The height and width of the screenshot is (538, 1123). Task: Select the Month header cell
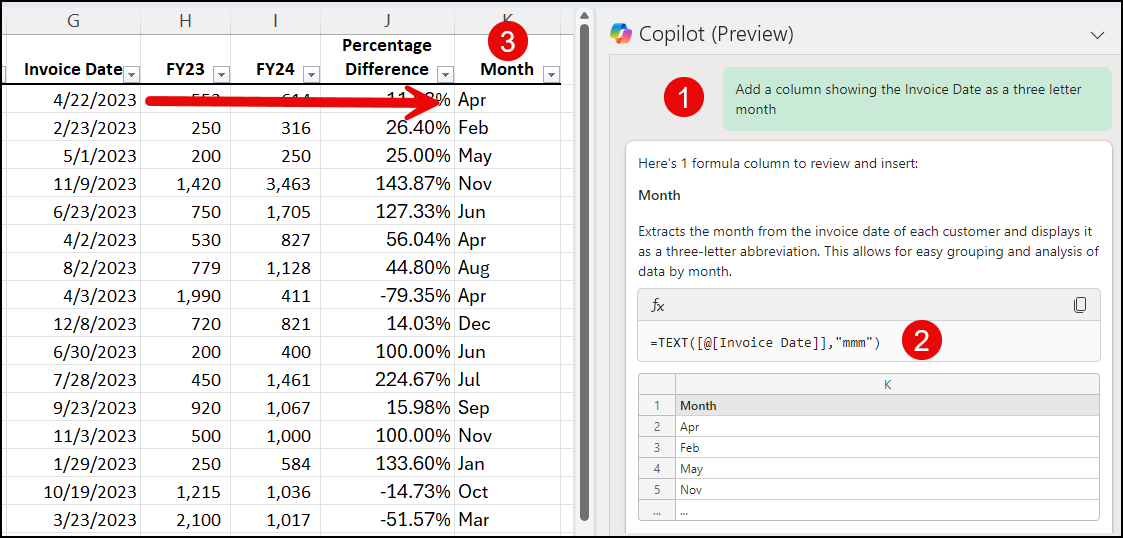tap(508, 59)
